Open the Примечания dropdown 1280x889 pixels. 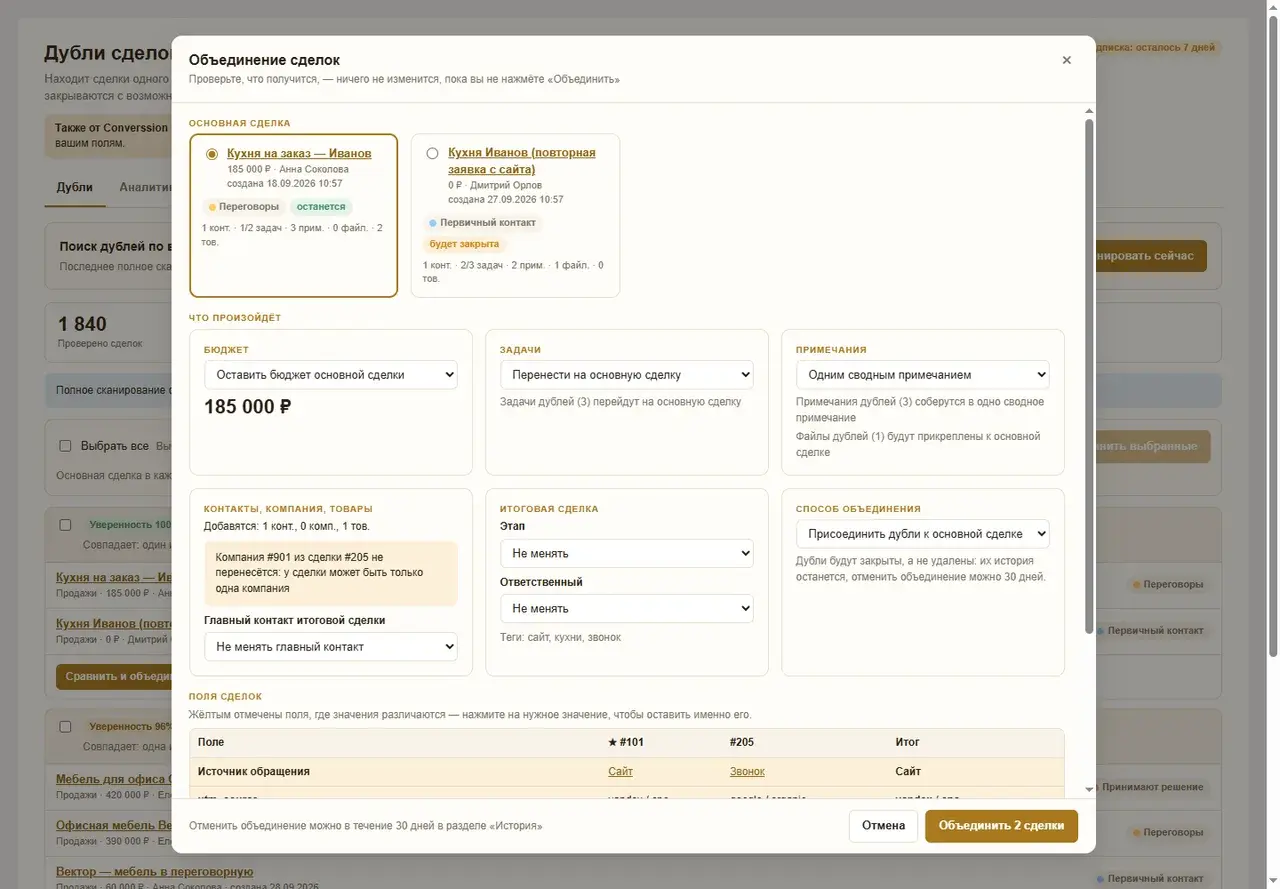[923, 375]
